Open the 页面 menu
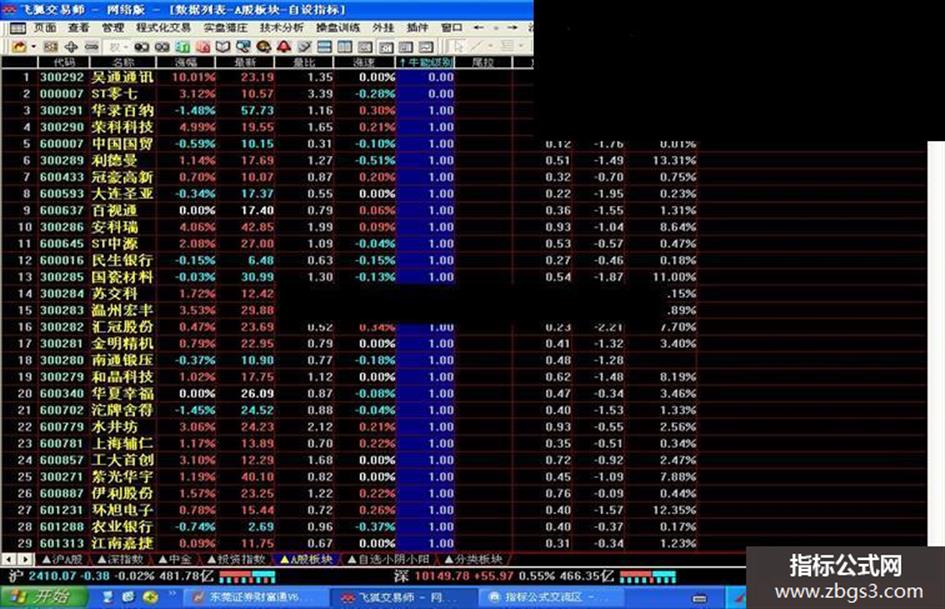 45,28
